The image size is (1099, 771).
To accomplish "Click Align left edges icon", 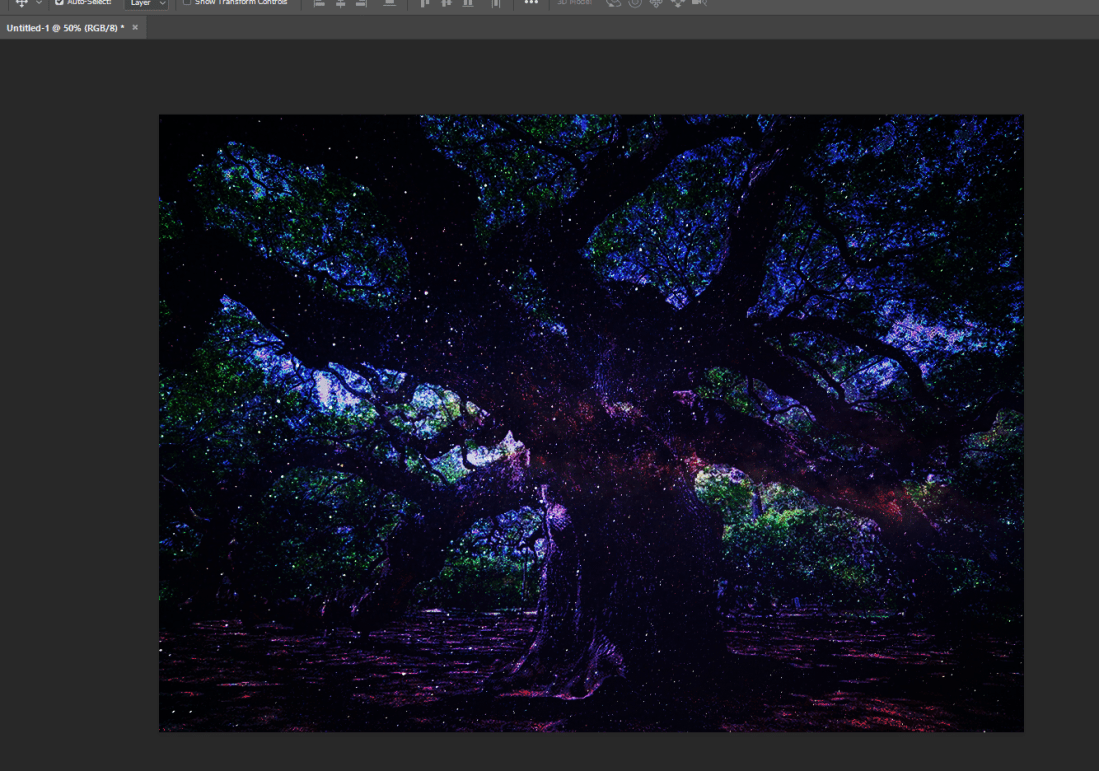I will pos(319,4).
